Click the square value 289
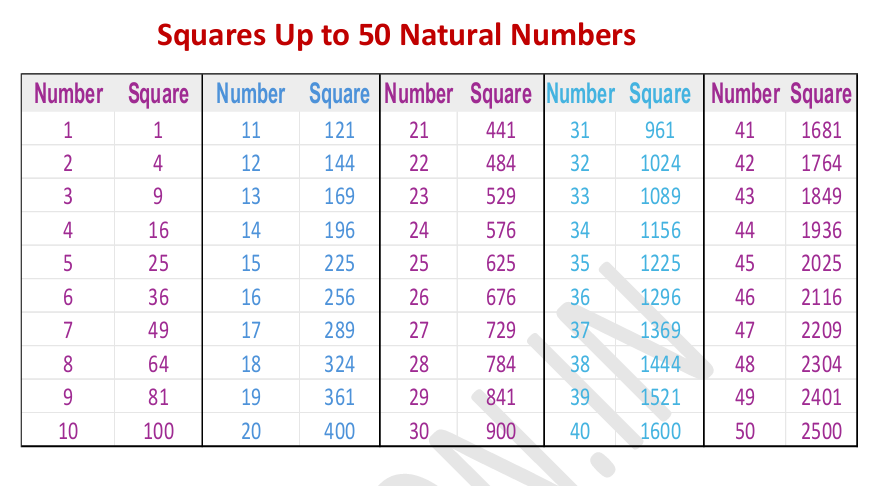Image resolution: width=881 pixels, height=486 pixels. [x=339, y=330]
